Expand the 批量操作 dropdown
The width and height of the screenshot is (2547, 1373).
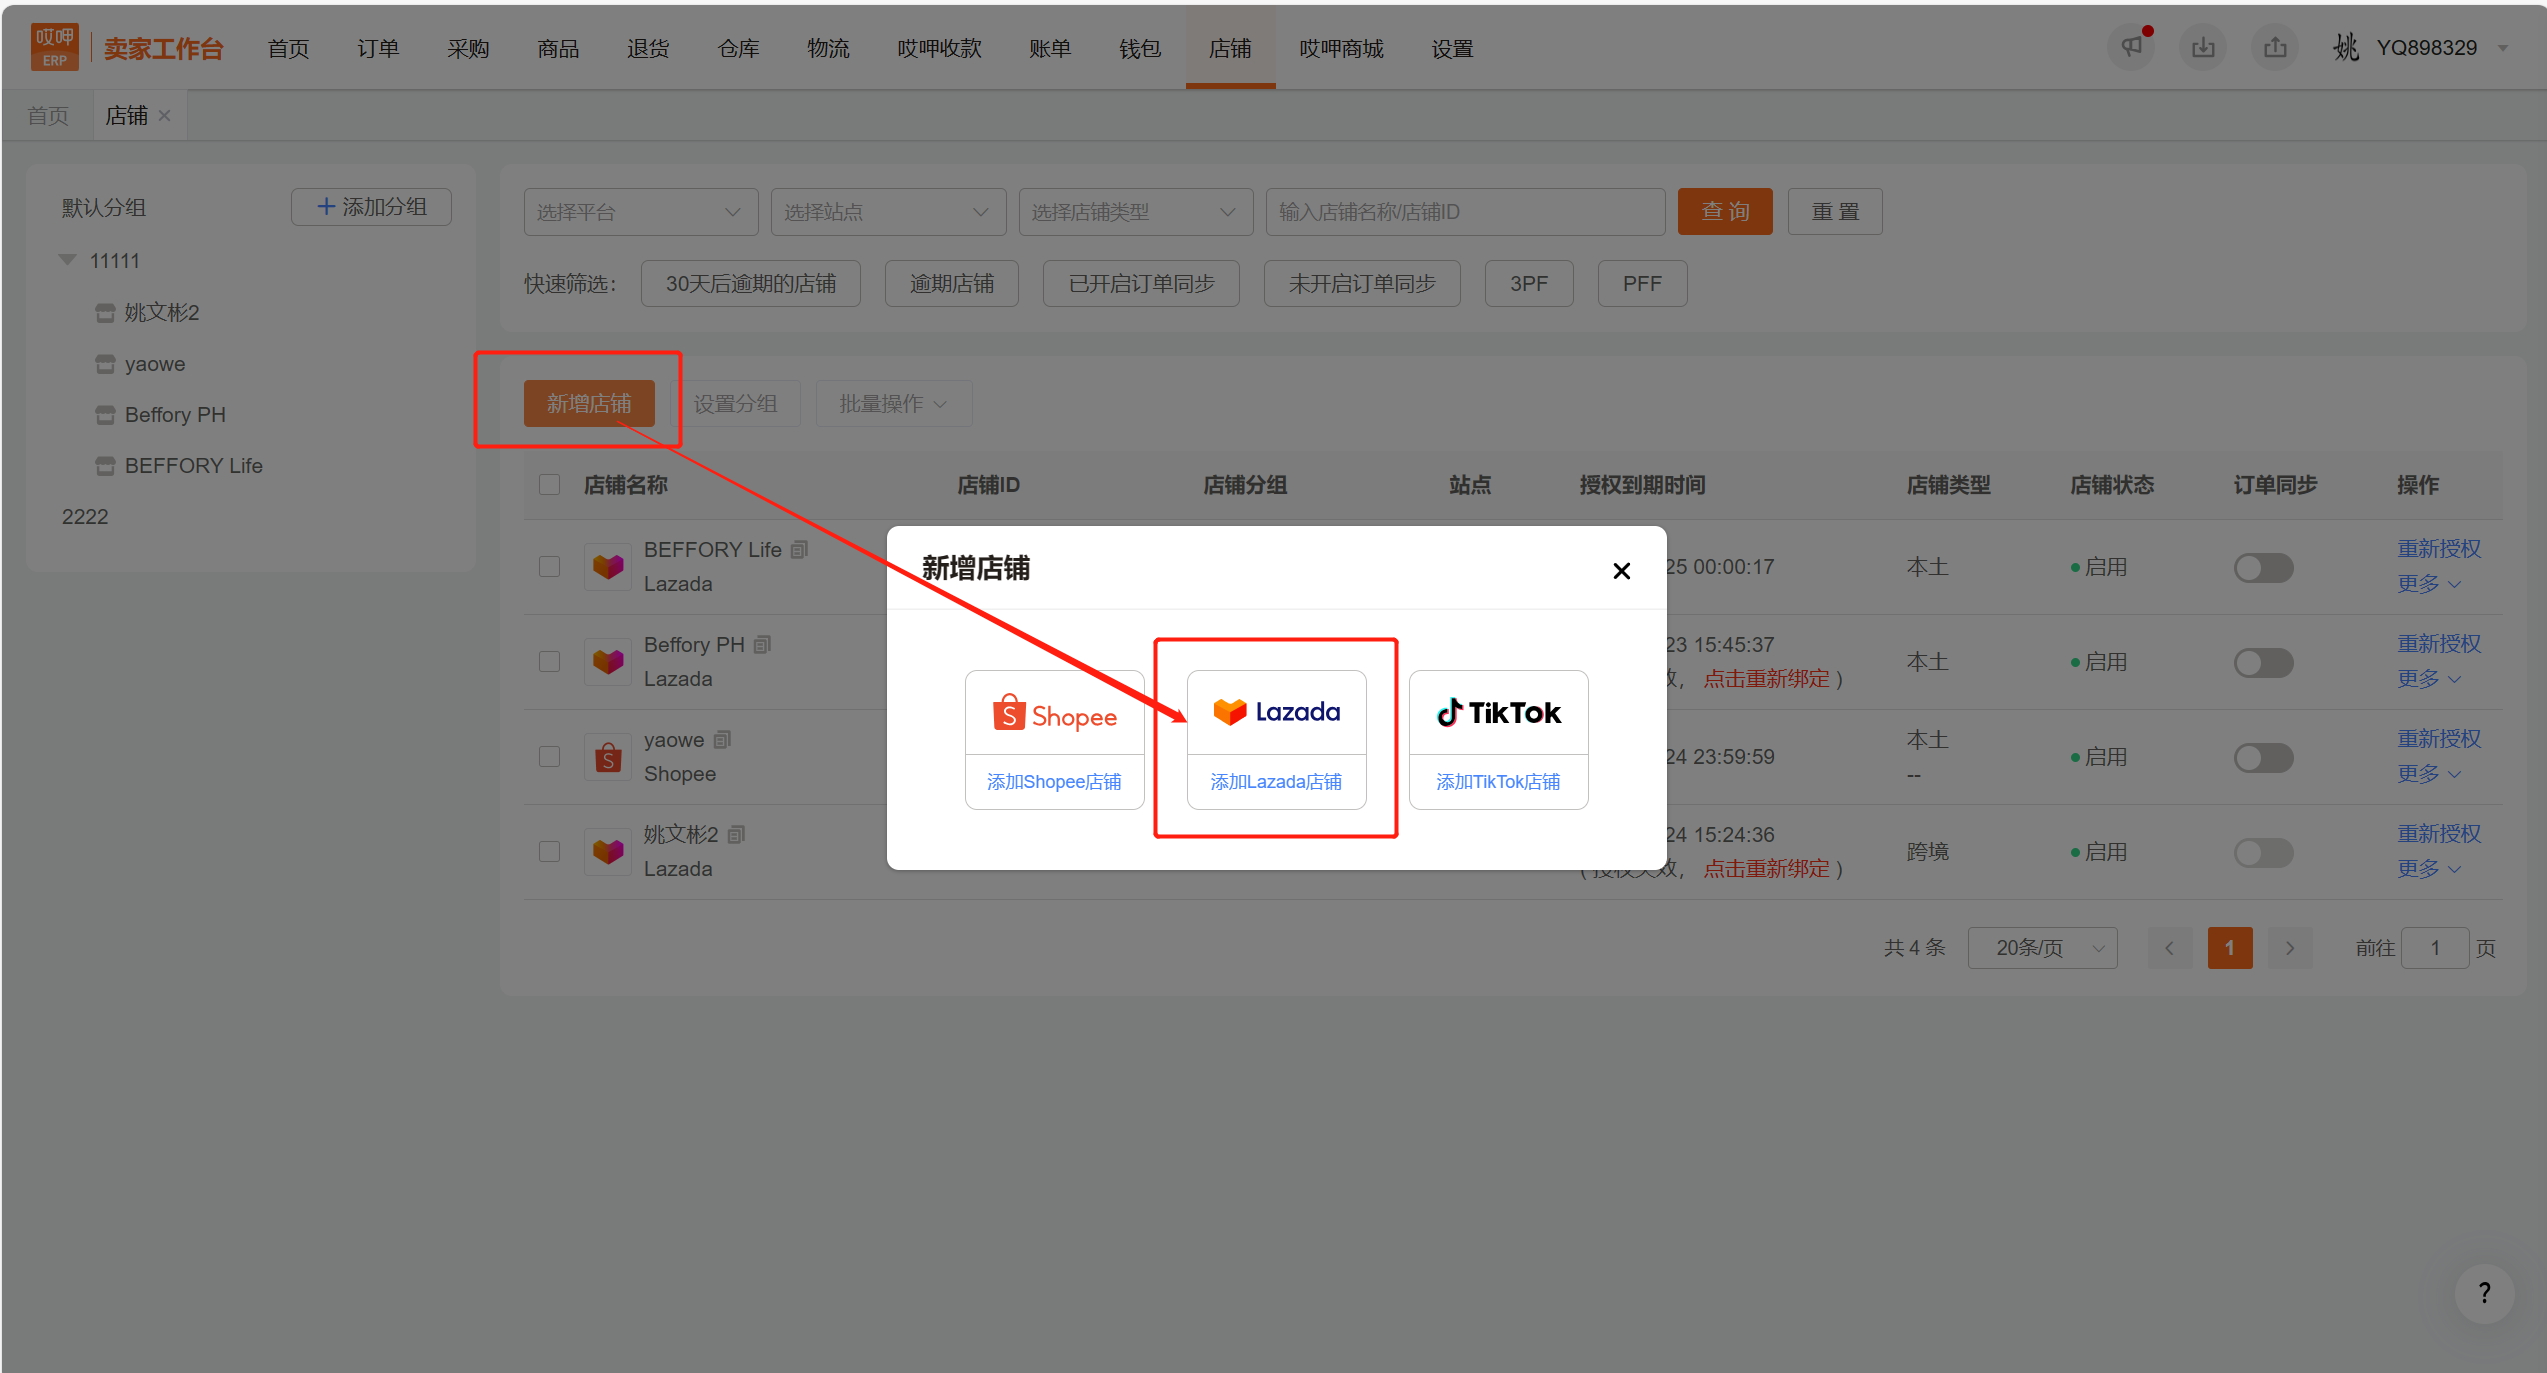(x=893, y=404)
